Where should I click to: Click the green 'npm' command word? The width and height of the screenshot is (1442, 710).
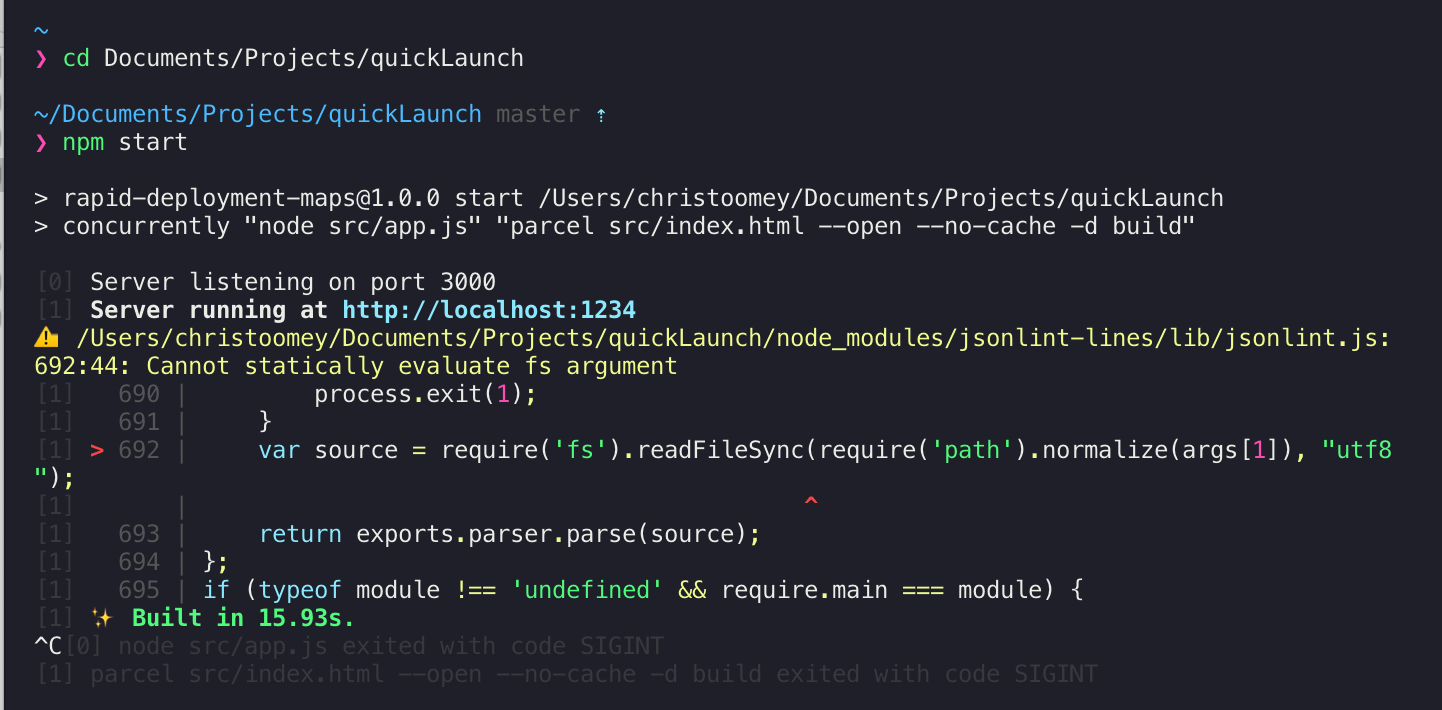(x=83, y=143)
